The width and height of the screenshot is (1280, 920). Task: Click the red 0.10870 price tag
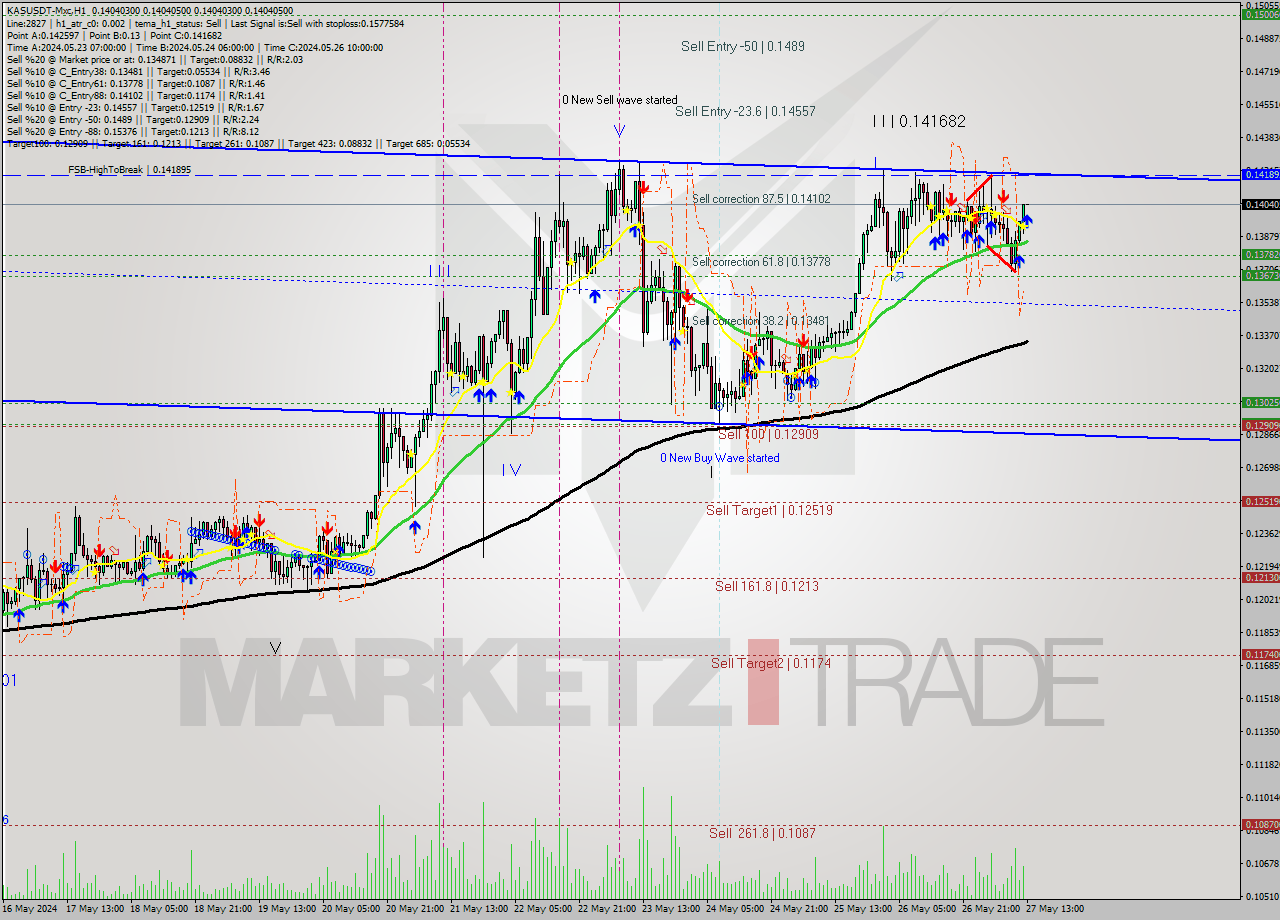point(1260,825)
